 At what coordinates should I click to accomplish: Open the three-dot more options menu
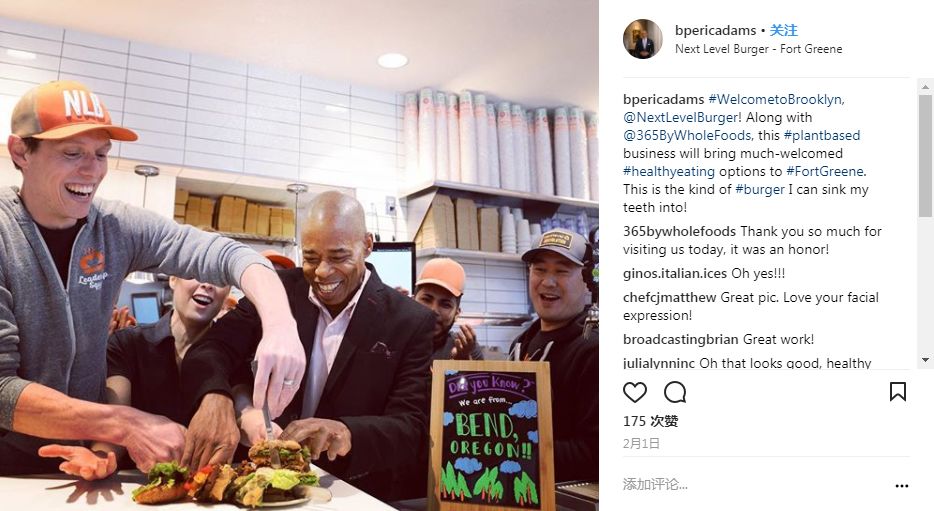coord(902,486)
